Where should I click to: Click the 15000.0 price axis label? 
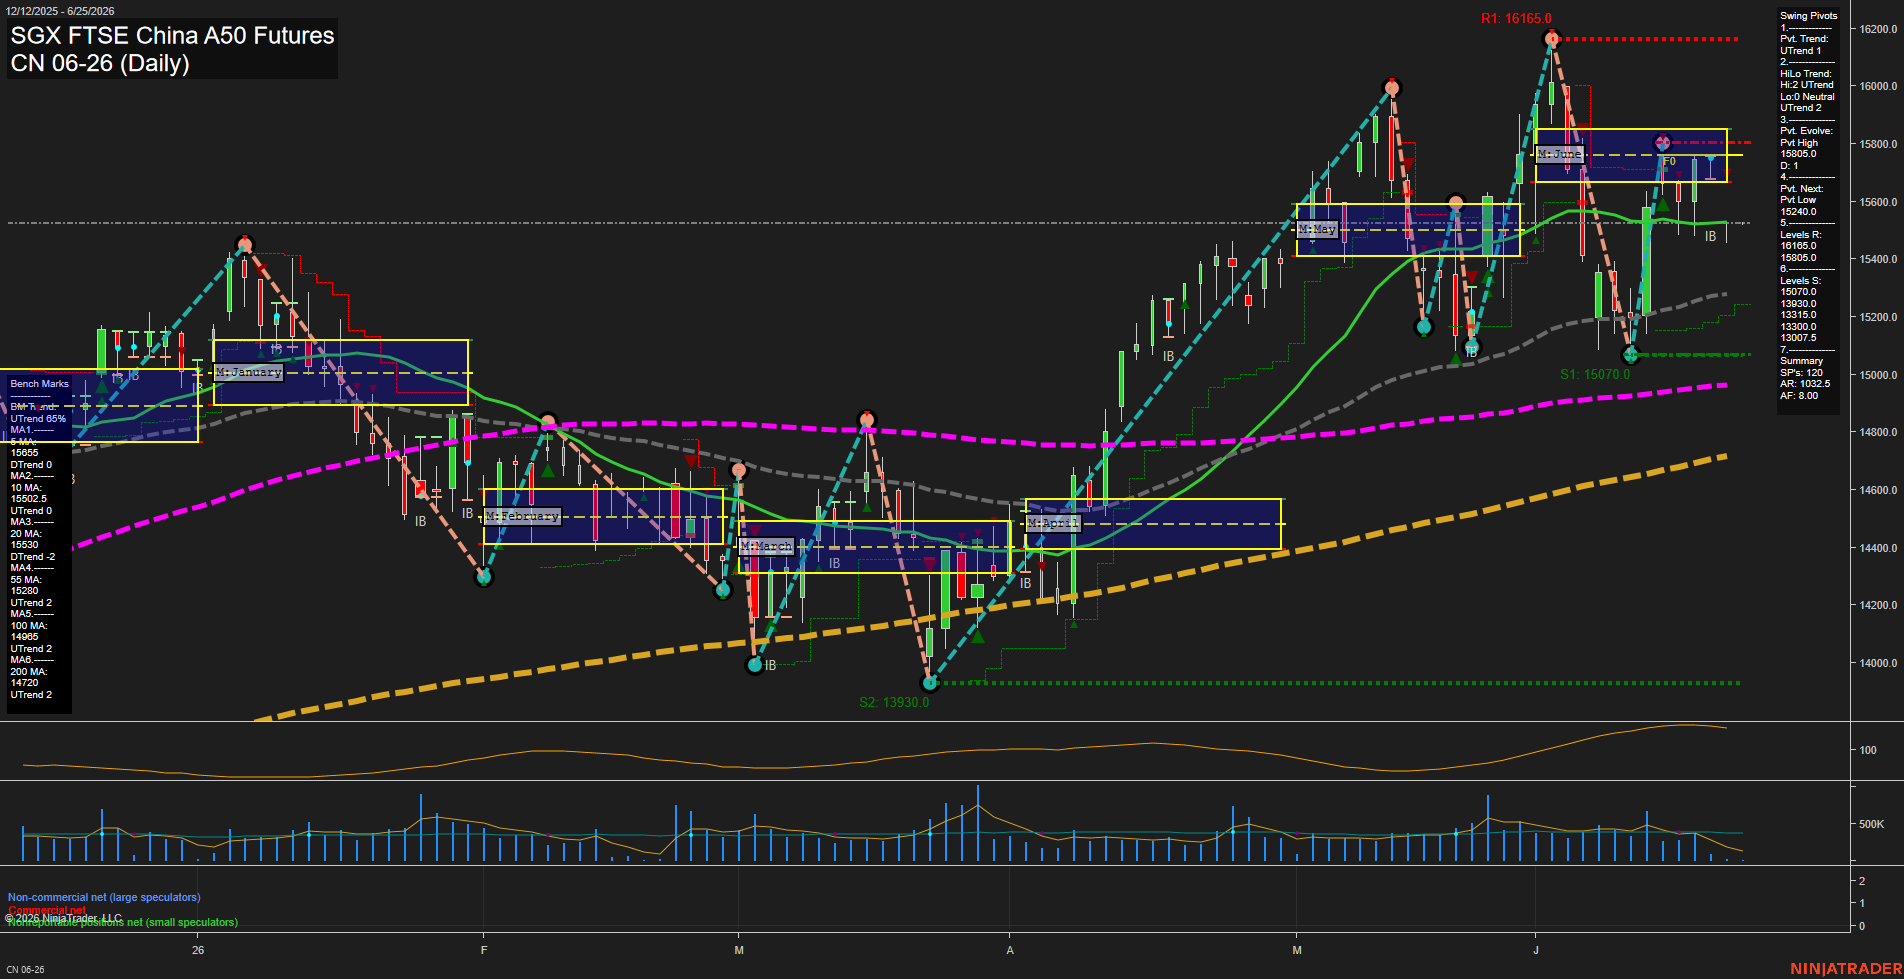1878,375
